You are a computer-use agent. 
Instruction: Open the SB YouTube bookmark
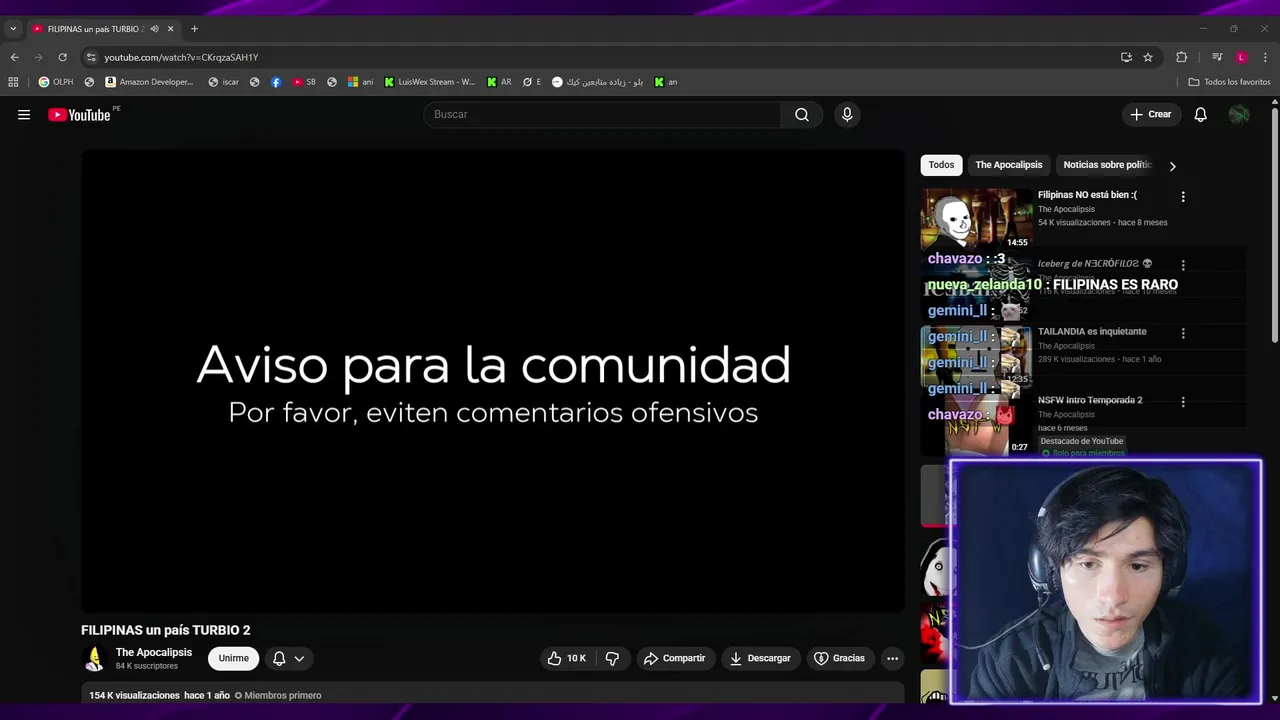pyautogui.click(x=304, y=82)
